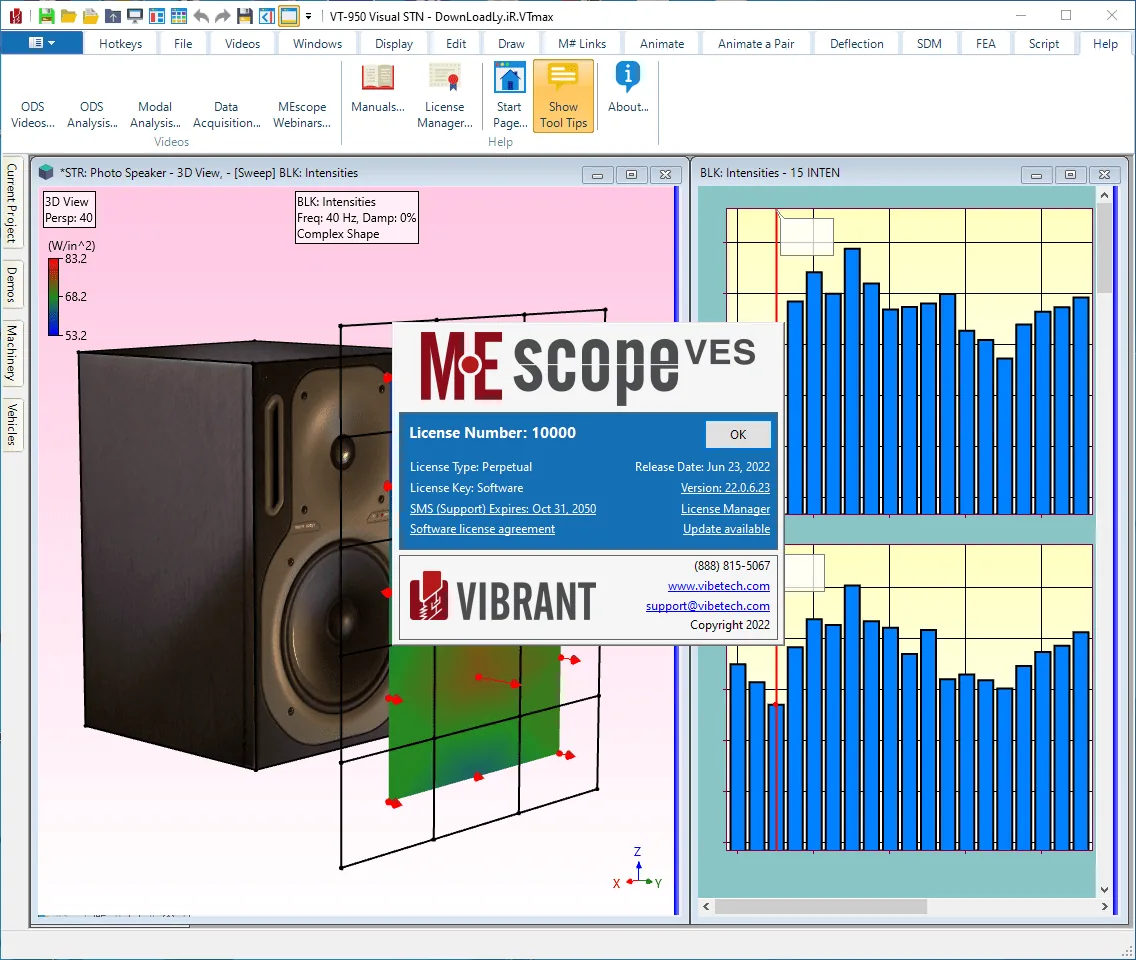The width and height of the screenshot is (1136, 960).
Task: Click the Update available link
Action: pyautogui.click(x=726, y=529)
